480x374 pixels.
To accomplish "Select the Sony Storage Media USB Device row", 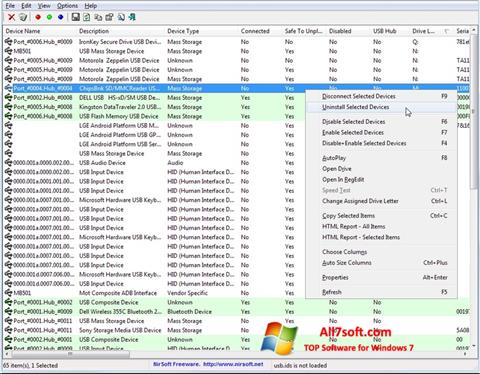I will pyautogui.click(x=237, y=330).
